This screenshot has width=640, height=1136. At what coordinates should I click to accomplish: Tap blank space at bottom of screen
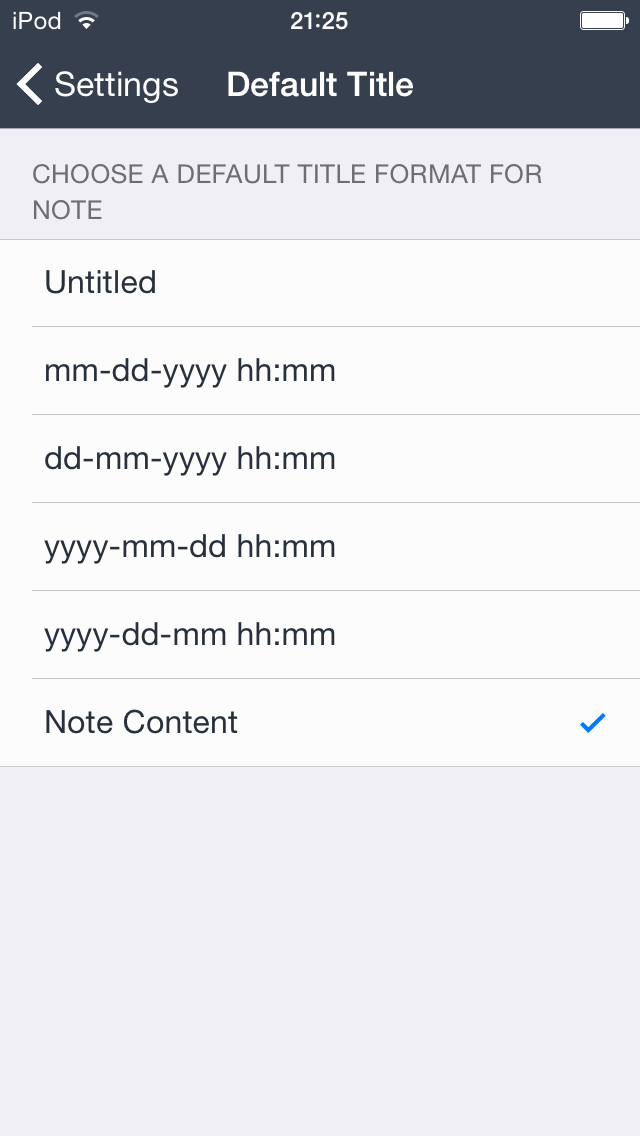tap(320, 1090)
